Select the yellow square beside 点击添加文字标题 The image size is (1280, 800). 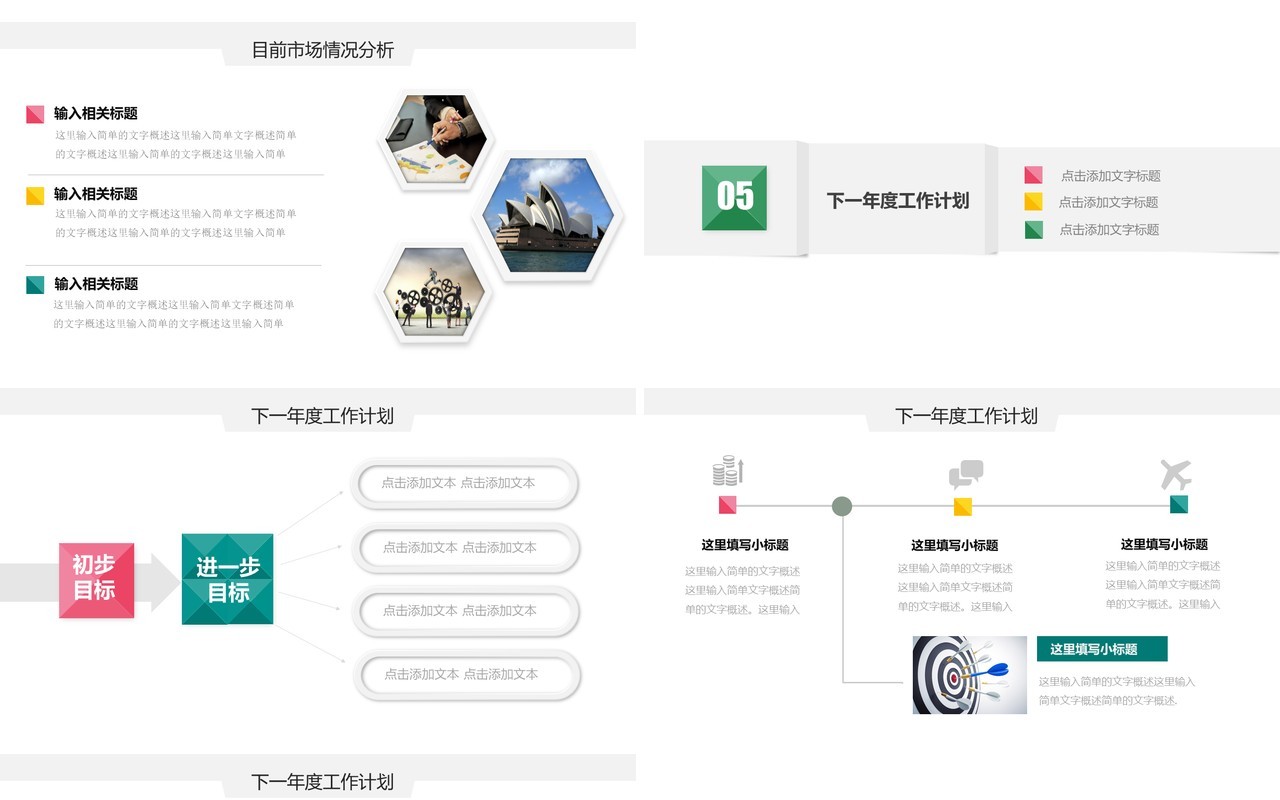click(x=1033, y=202)
